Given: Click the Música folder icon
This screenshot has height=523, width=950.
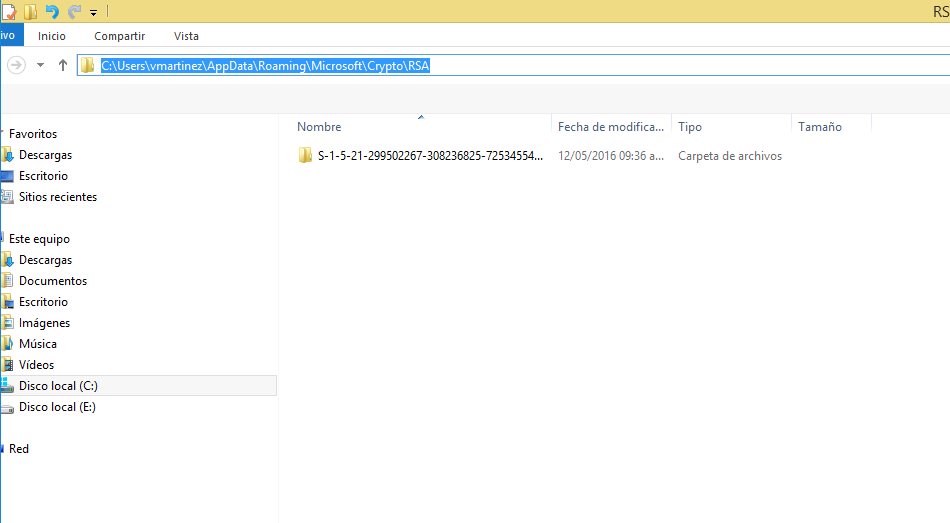Looking at the screenshot, I should 7,344.
